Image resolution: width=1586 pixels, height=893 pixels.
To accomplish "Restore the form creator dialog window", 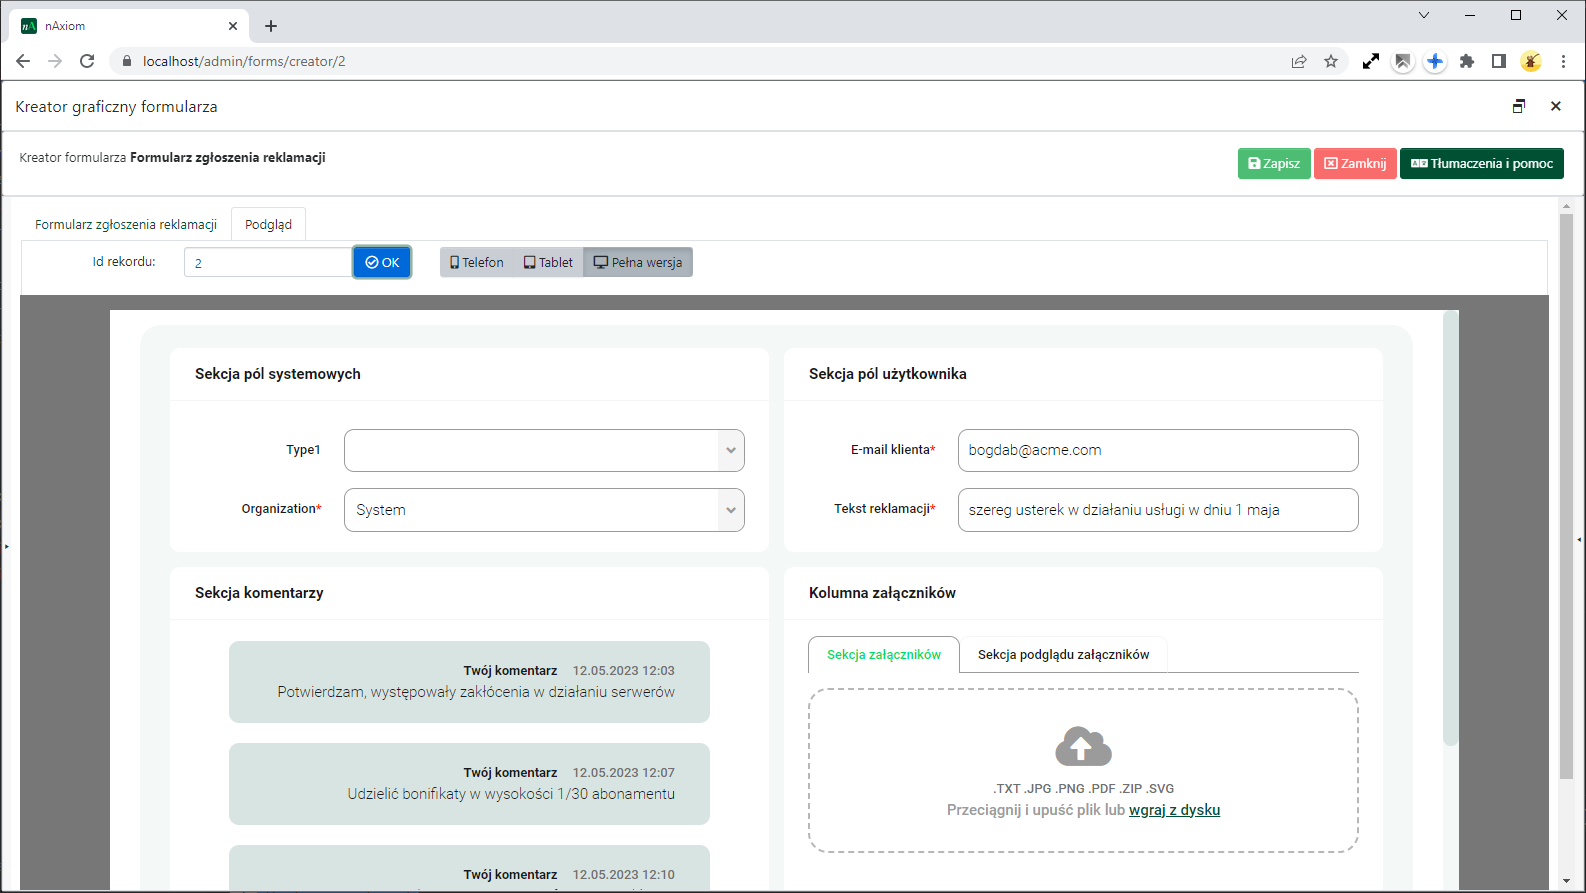I will (x=1518, y=106).
